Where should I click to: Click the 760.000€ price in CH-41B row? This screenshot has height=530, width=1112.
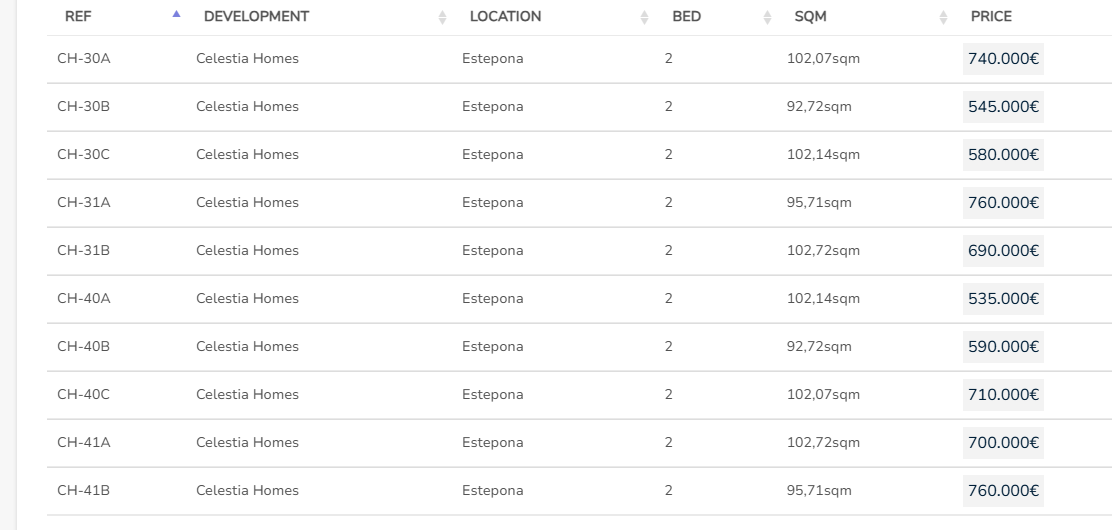[x=1003, y=491]
